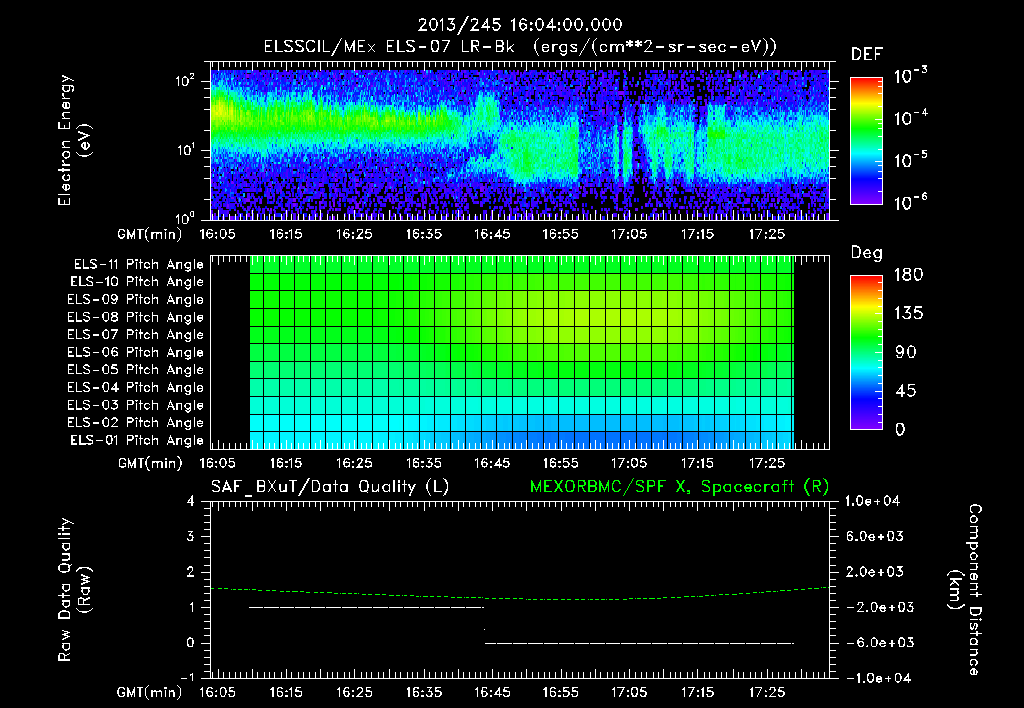
Task: Click the 17:15 tick under the pitch angle panel
Action: 697,464
